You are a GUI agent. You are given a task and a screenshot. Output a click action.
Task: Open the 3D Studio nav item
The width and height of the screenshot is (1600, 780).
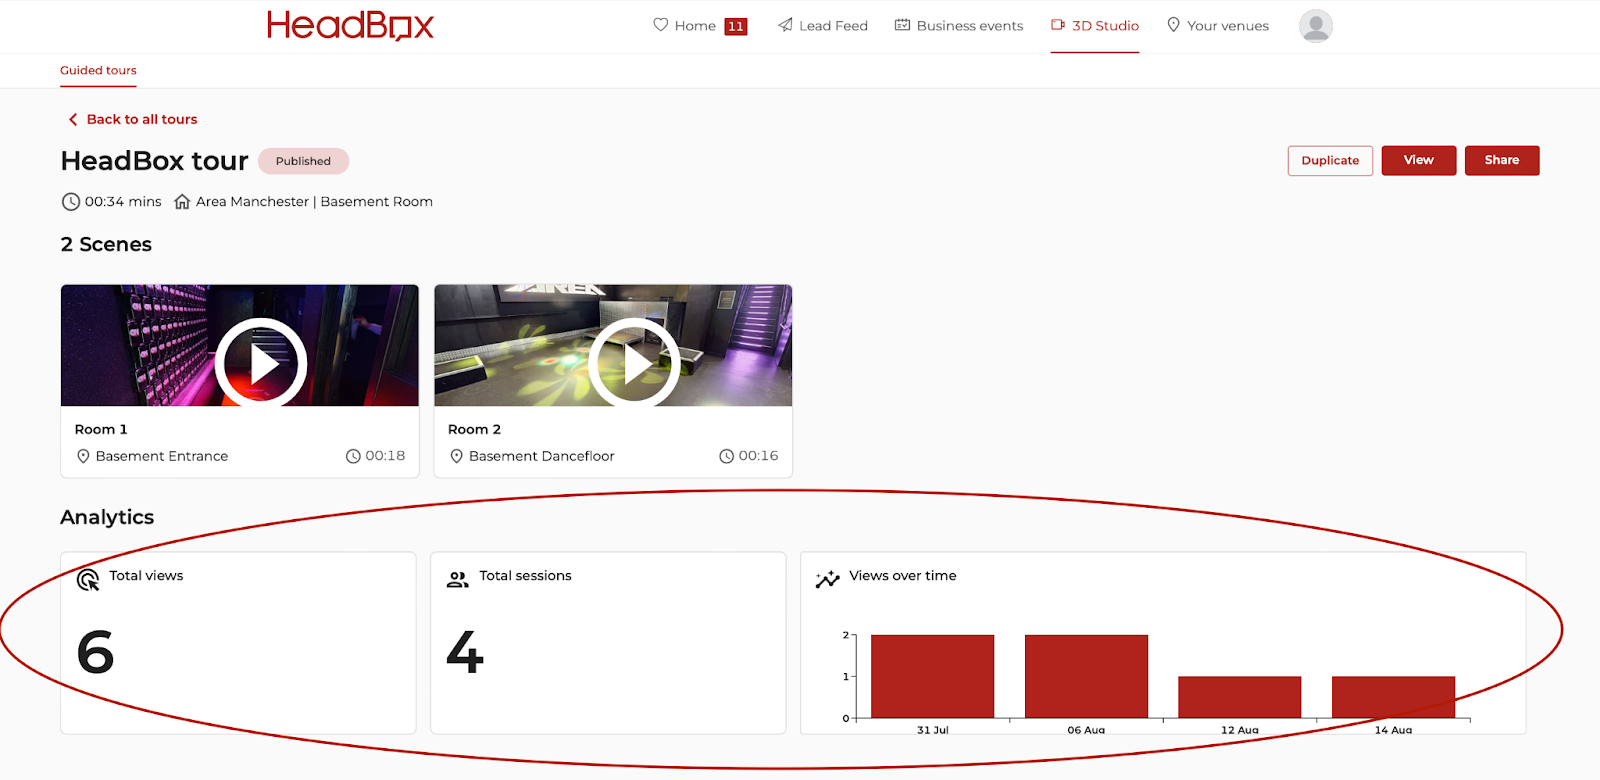(x=1105, y=26)
